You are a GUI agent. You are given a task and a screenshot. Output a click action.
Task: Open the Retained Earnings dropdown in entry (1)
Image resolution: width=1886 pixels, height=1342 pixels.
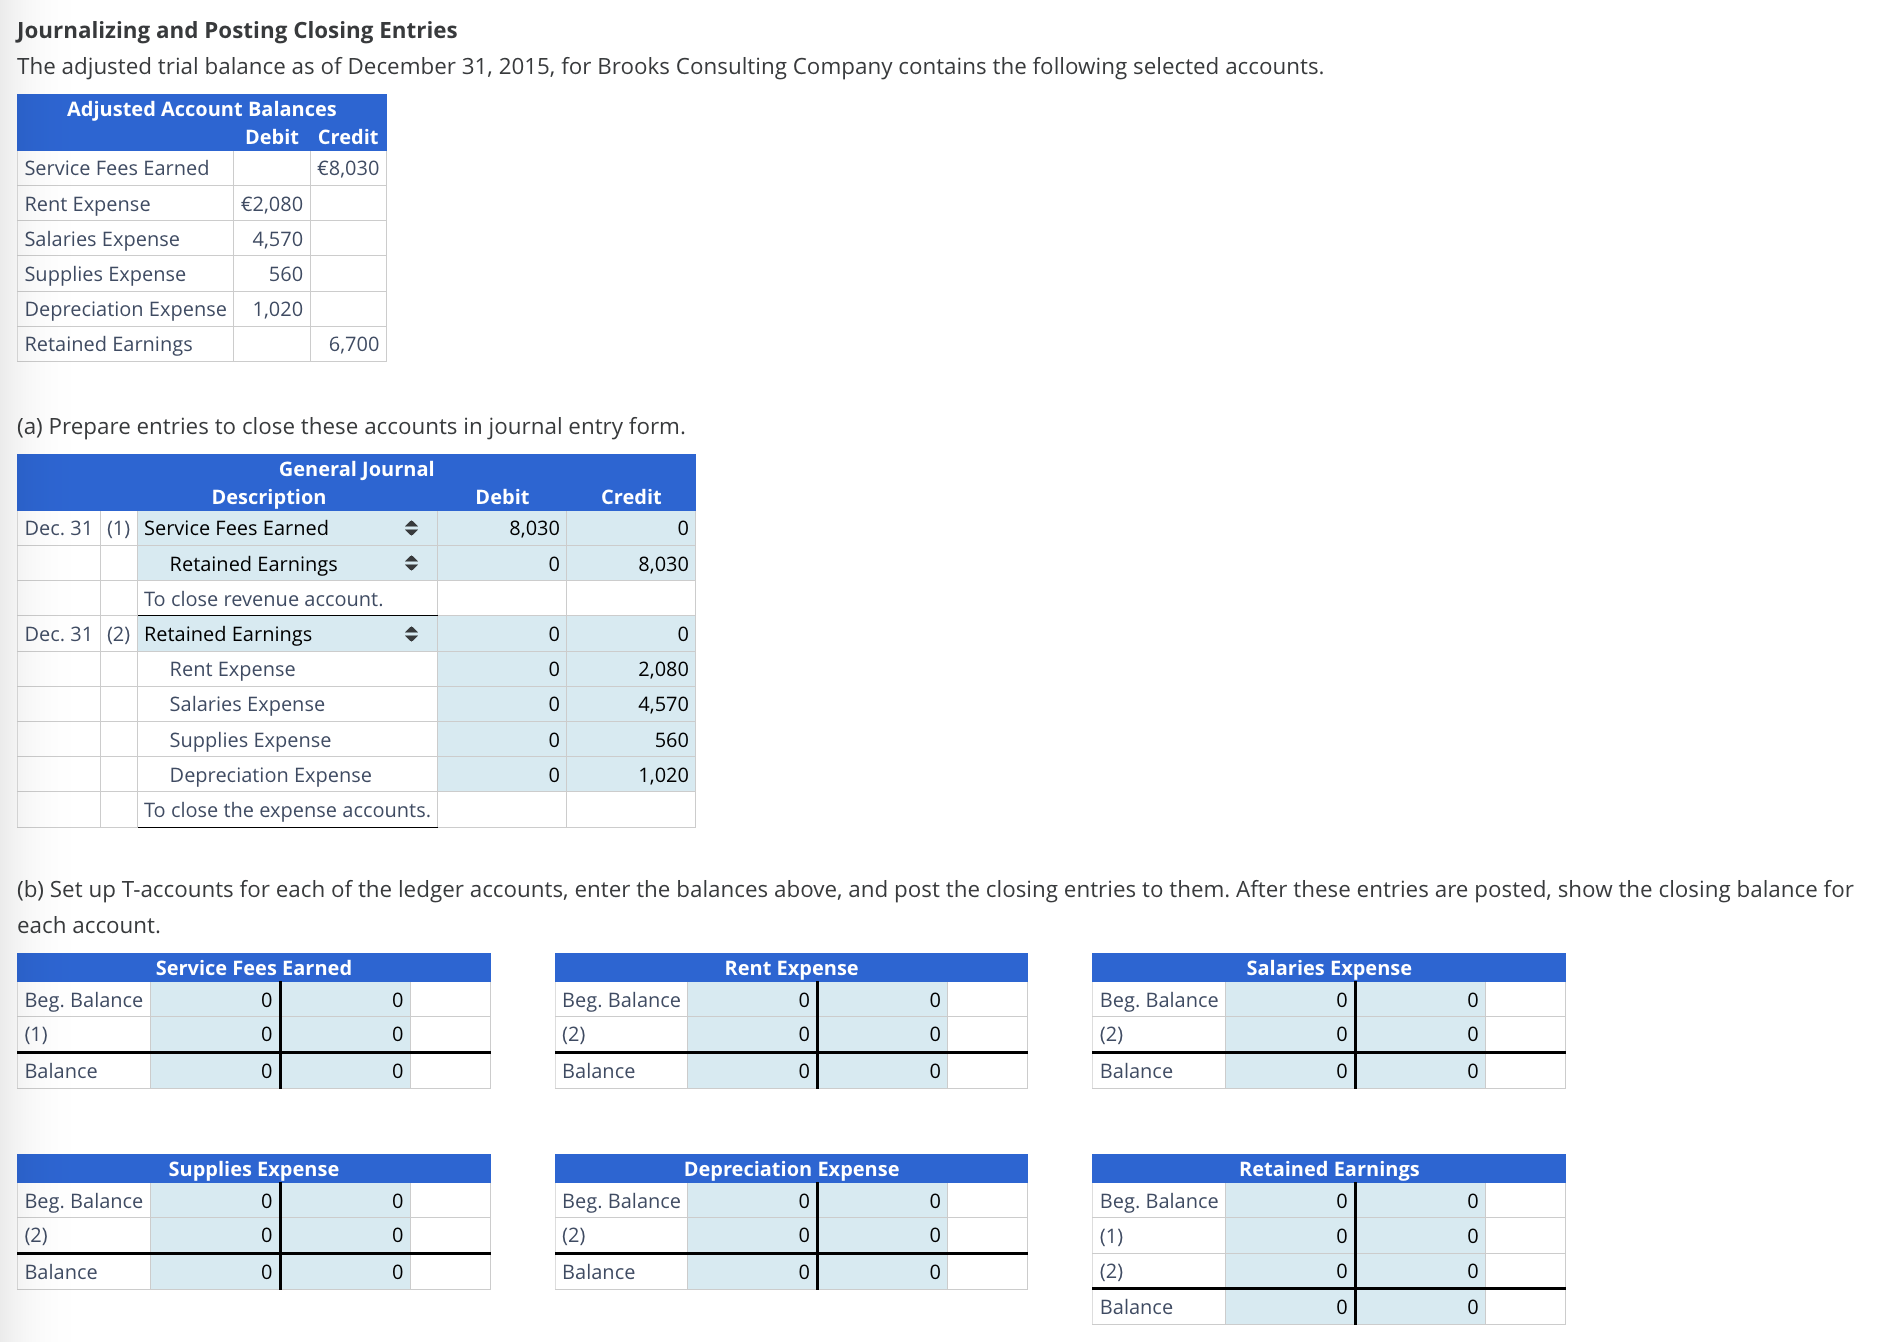pos(410,564)
